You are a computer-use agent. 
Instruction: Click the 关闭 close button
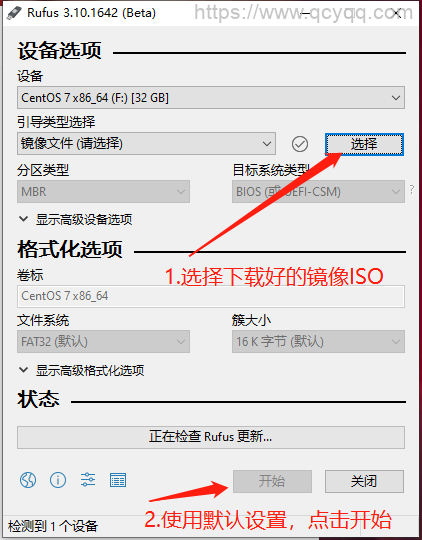point(364,481)
